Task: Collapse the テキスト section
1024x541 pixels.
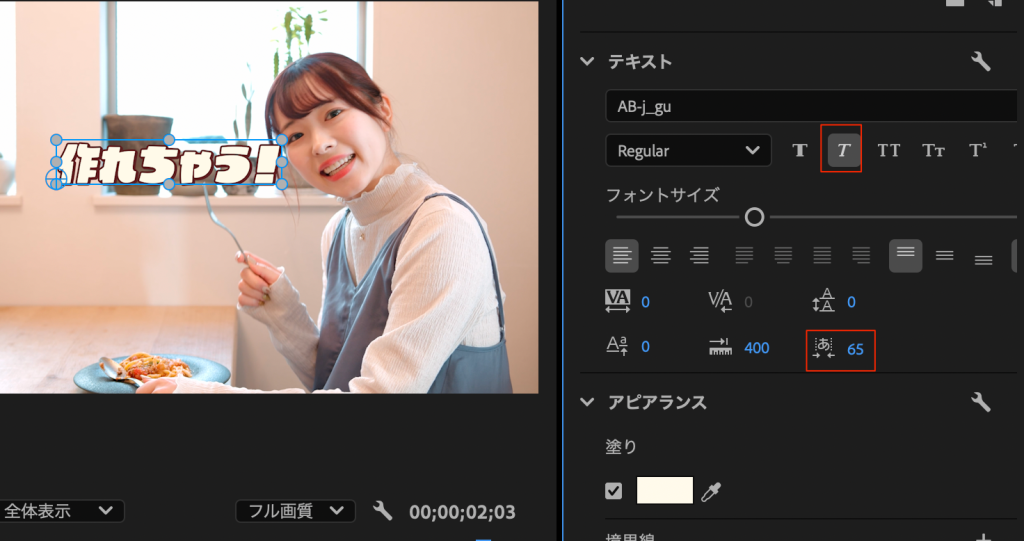Action: (587, 62)
